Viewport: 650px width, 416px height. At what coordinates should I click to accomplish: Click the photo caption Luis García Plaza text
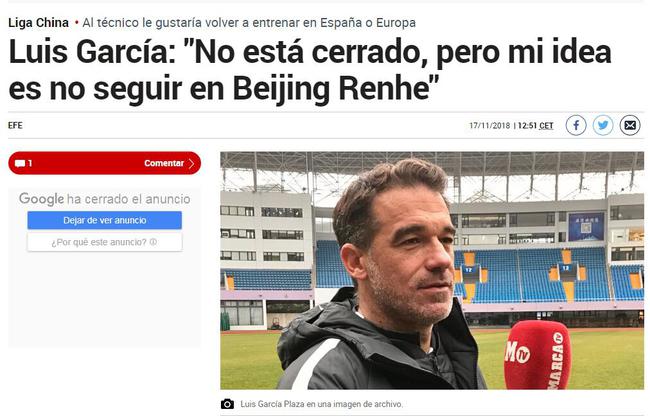tap(321, 404)
